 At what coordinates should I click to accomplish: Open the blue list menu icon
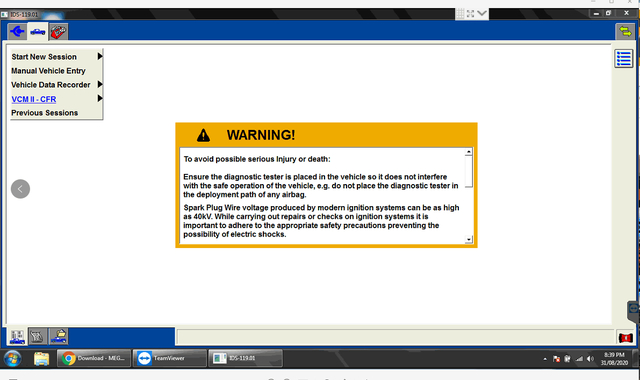(623, 58)
